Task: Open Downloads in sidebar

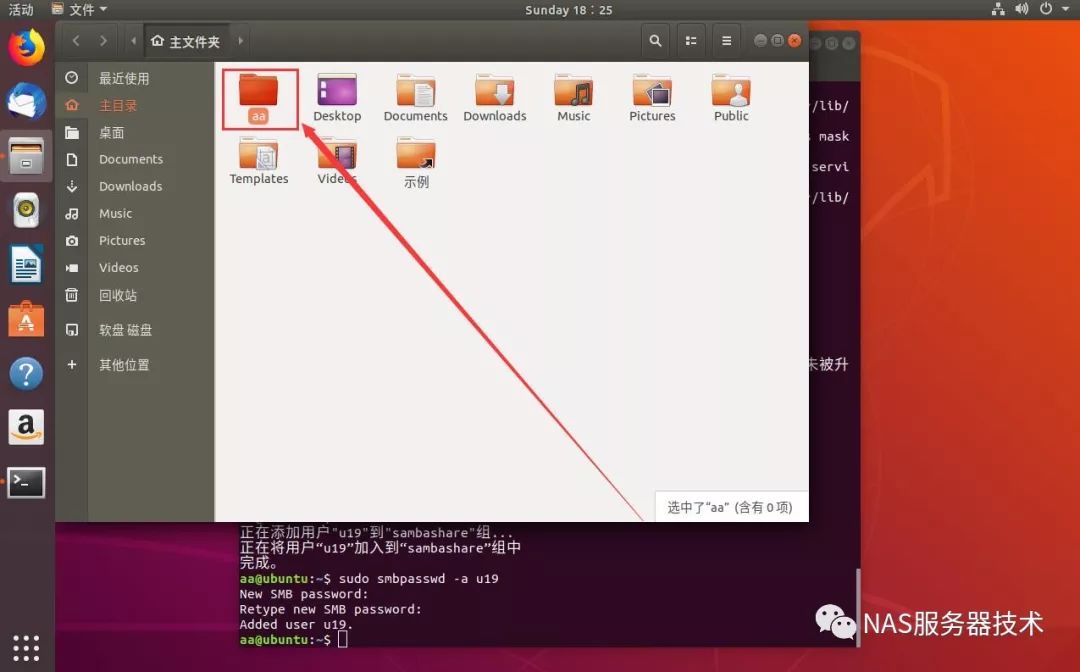Action: 134,186
